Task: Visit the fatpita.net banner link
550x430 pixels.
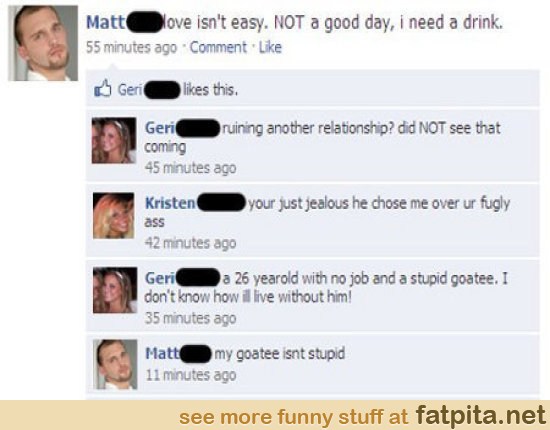Action: pyautogui.click(x=481, y=416)
